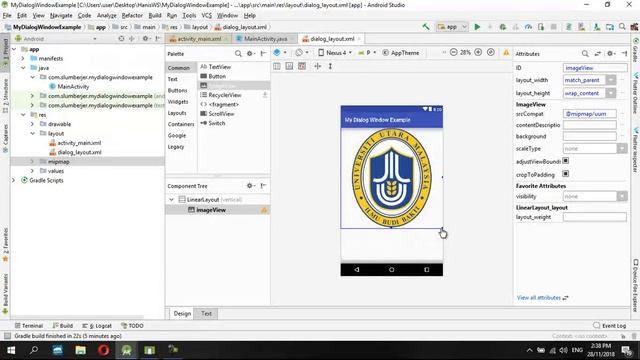Image resolution: width=640 pixels, height=360 pixels.
Task: Click the ID input field
Action: coord(595,68)
